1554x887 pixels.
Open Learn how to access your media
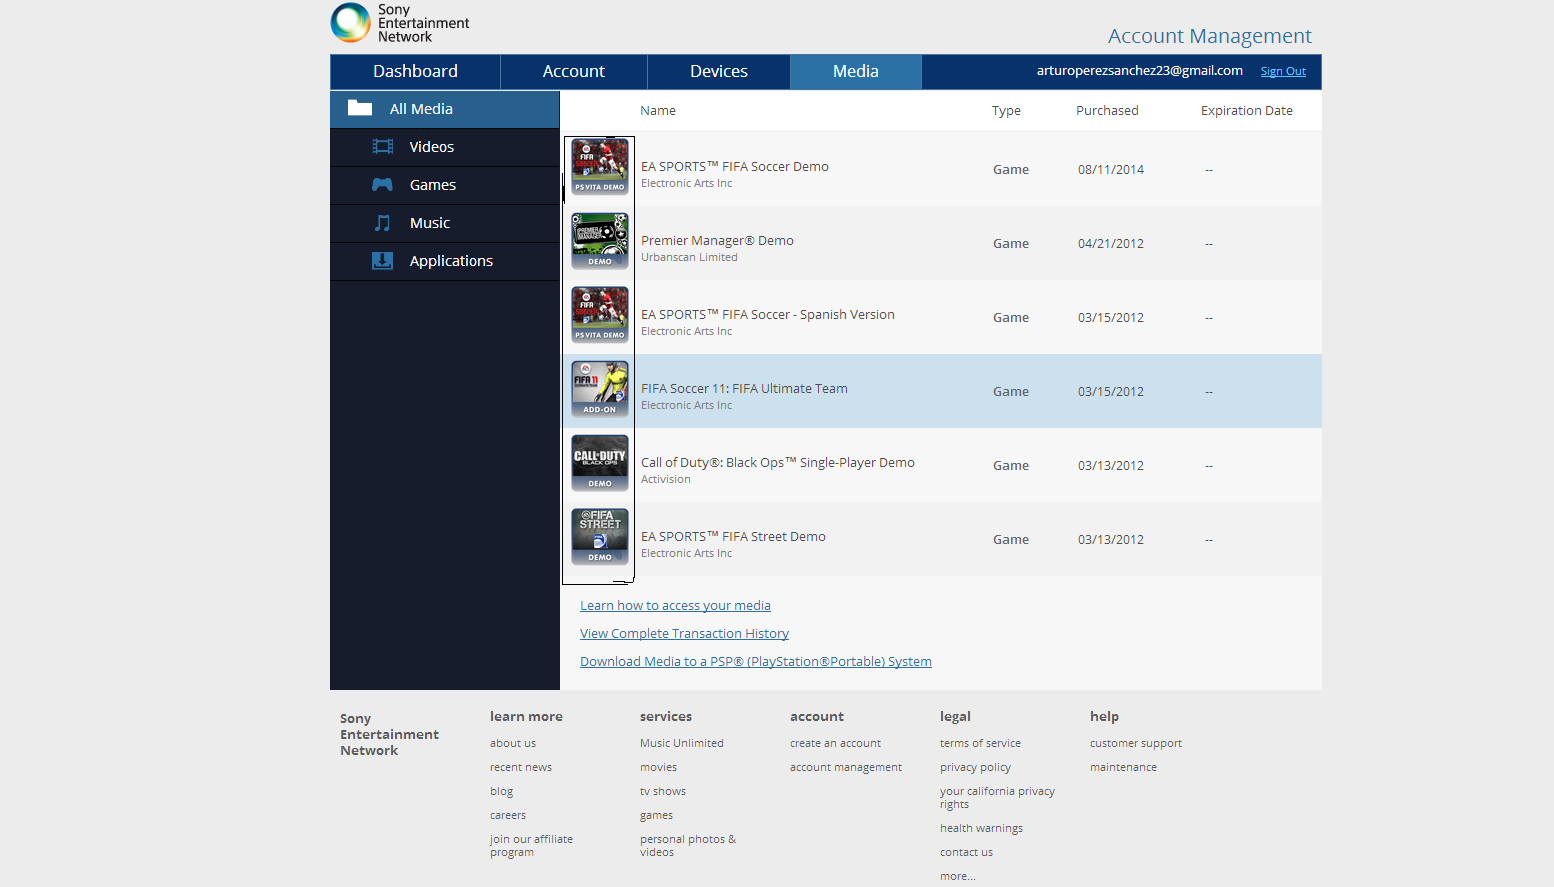(675, 605)
